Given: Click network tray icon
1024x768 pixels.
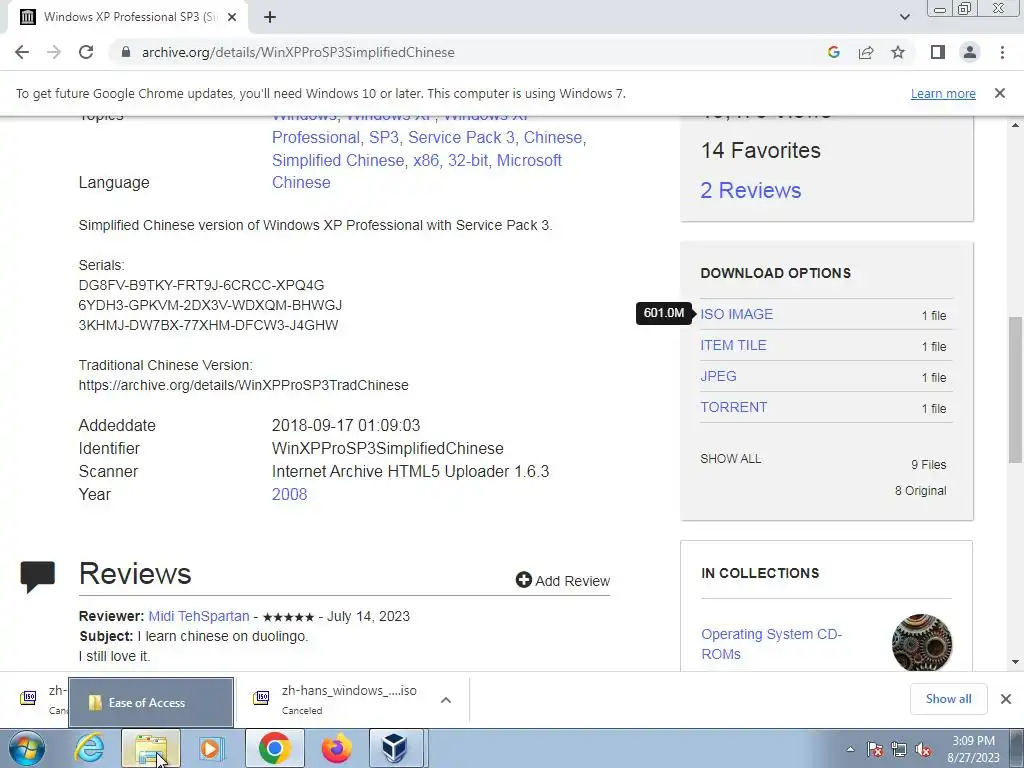Looking at the screenshot, I should [899, 749].
